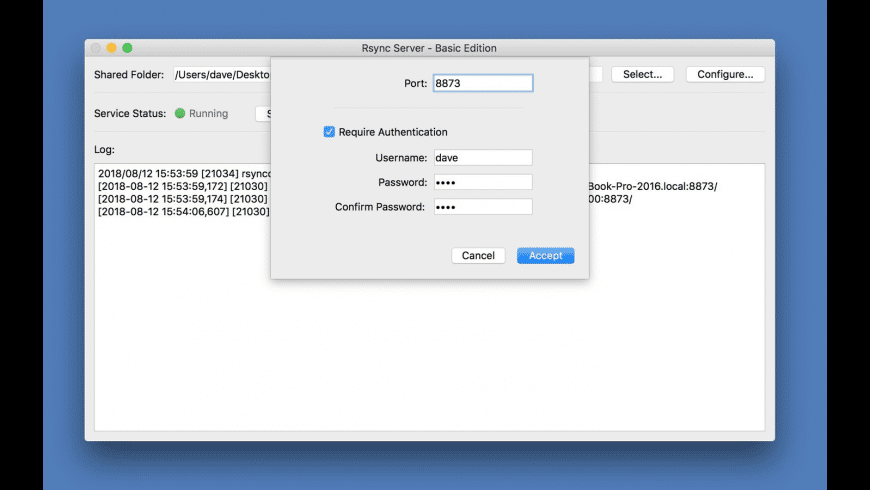
Task: Click the green zoom window button
Action: (127, 48)
